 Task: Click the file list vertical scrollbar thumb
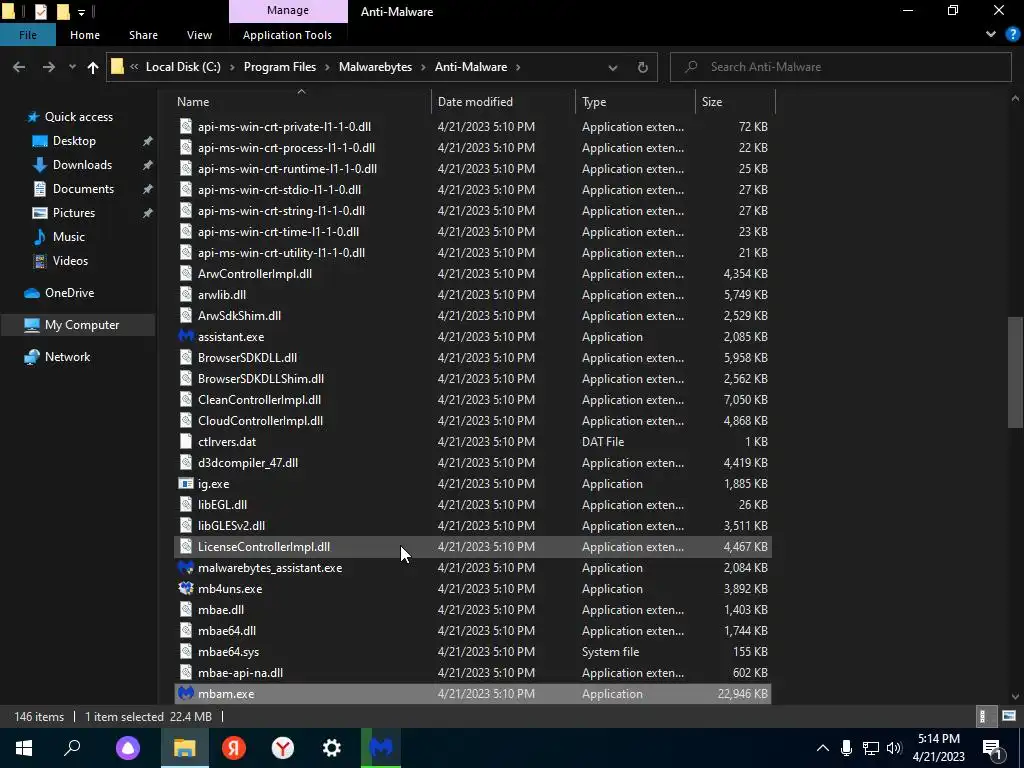pyautogui.click(x=1015, y=372)
